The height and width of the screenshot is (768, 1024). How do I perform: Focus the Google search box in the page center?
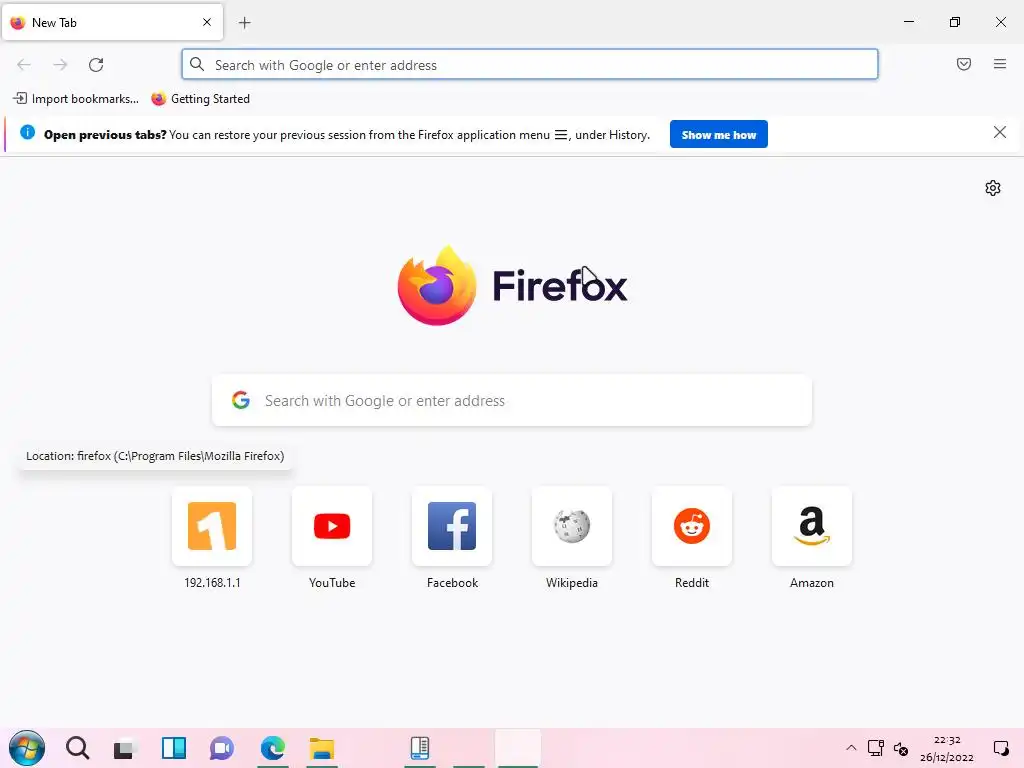(512, 400)
